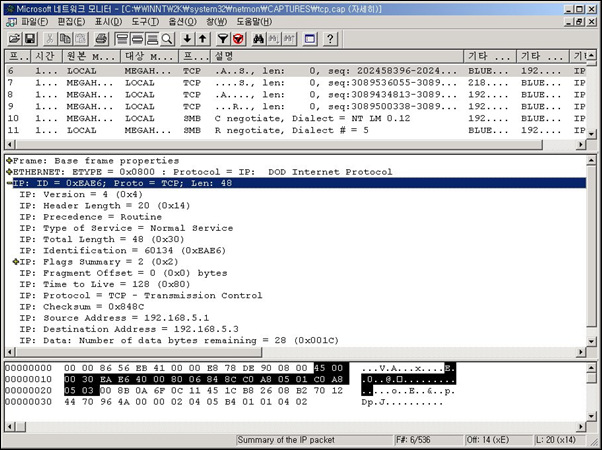The width and height of the screenshot is (602, 450).
Task: Open the display filter funnel icon
Action: [x=223, y=39]
